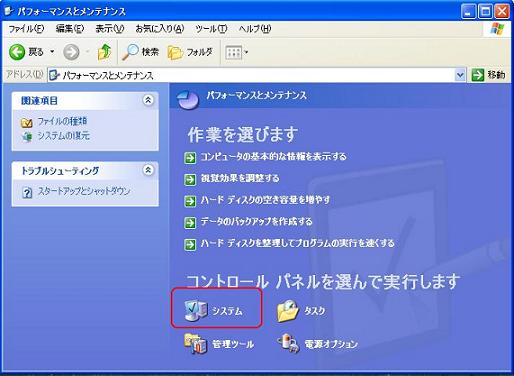Maximize the パフォーマンスとメンテナンス window
Image resolution: width=514 pixels, height=376 pixels.
(x=485, y=12)
